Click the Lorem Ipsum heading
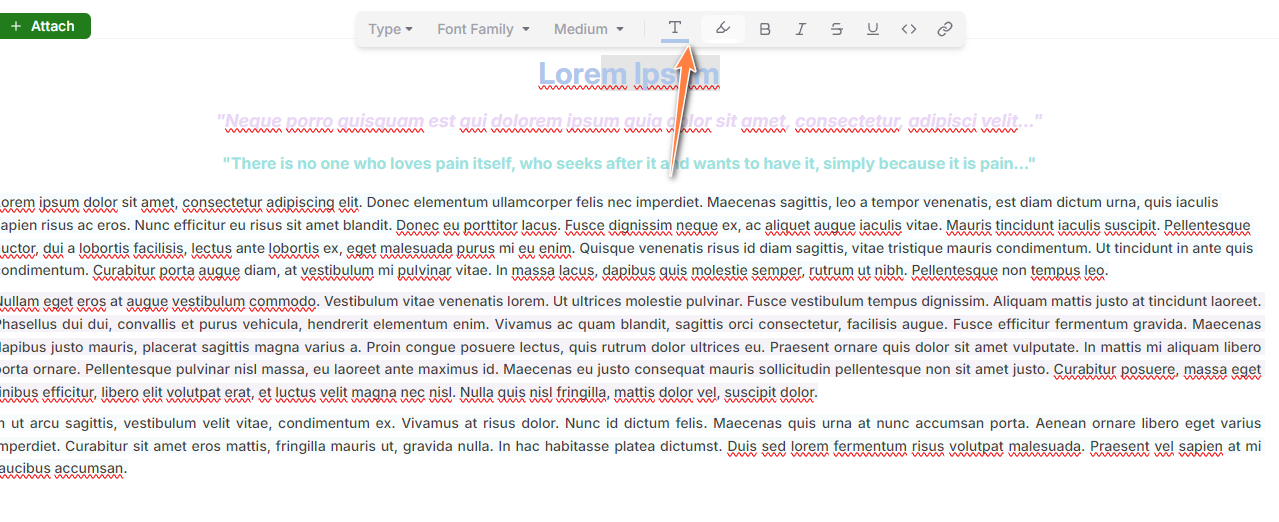This screenshot has width=1279, height=522. [628, 74]
